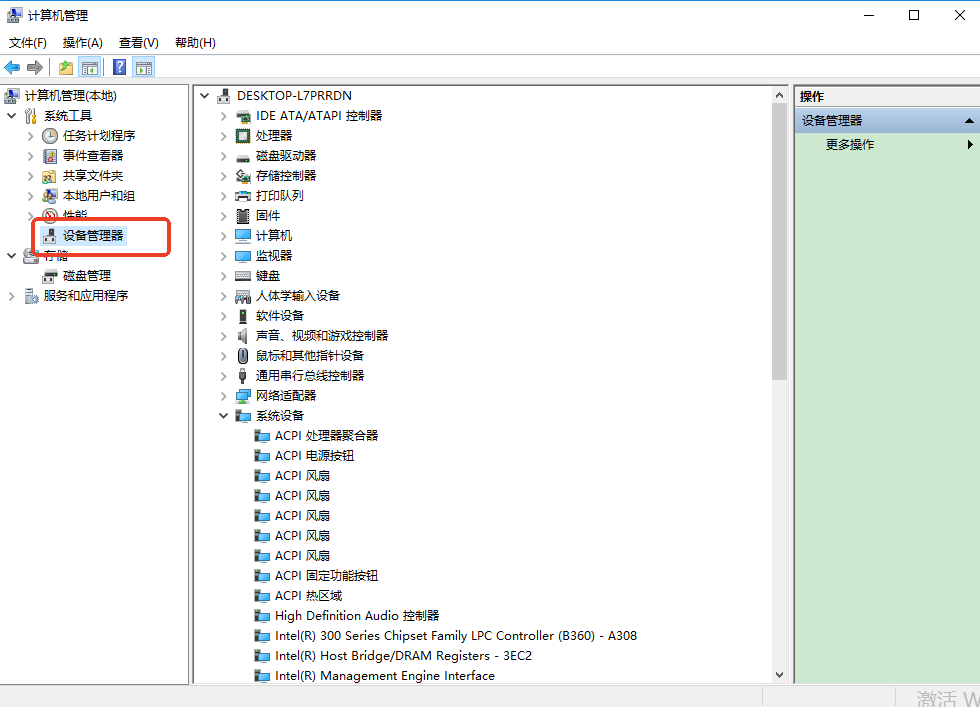Expand the 处理器 device category
980x707 pixels.
pyautogui.click(x=224, y=135)
